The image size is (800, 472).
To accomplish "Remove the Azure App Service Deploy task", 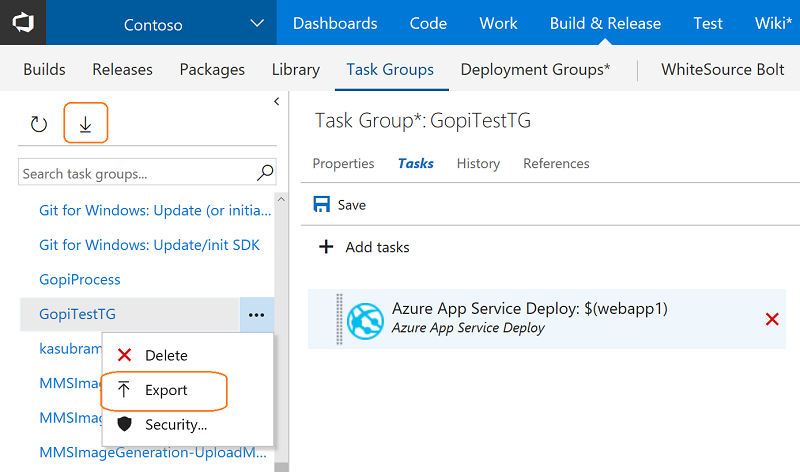I will [772, 319].
